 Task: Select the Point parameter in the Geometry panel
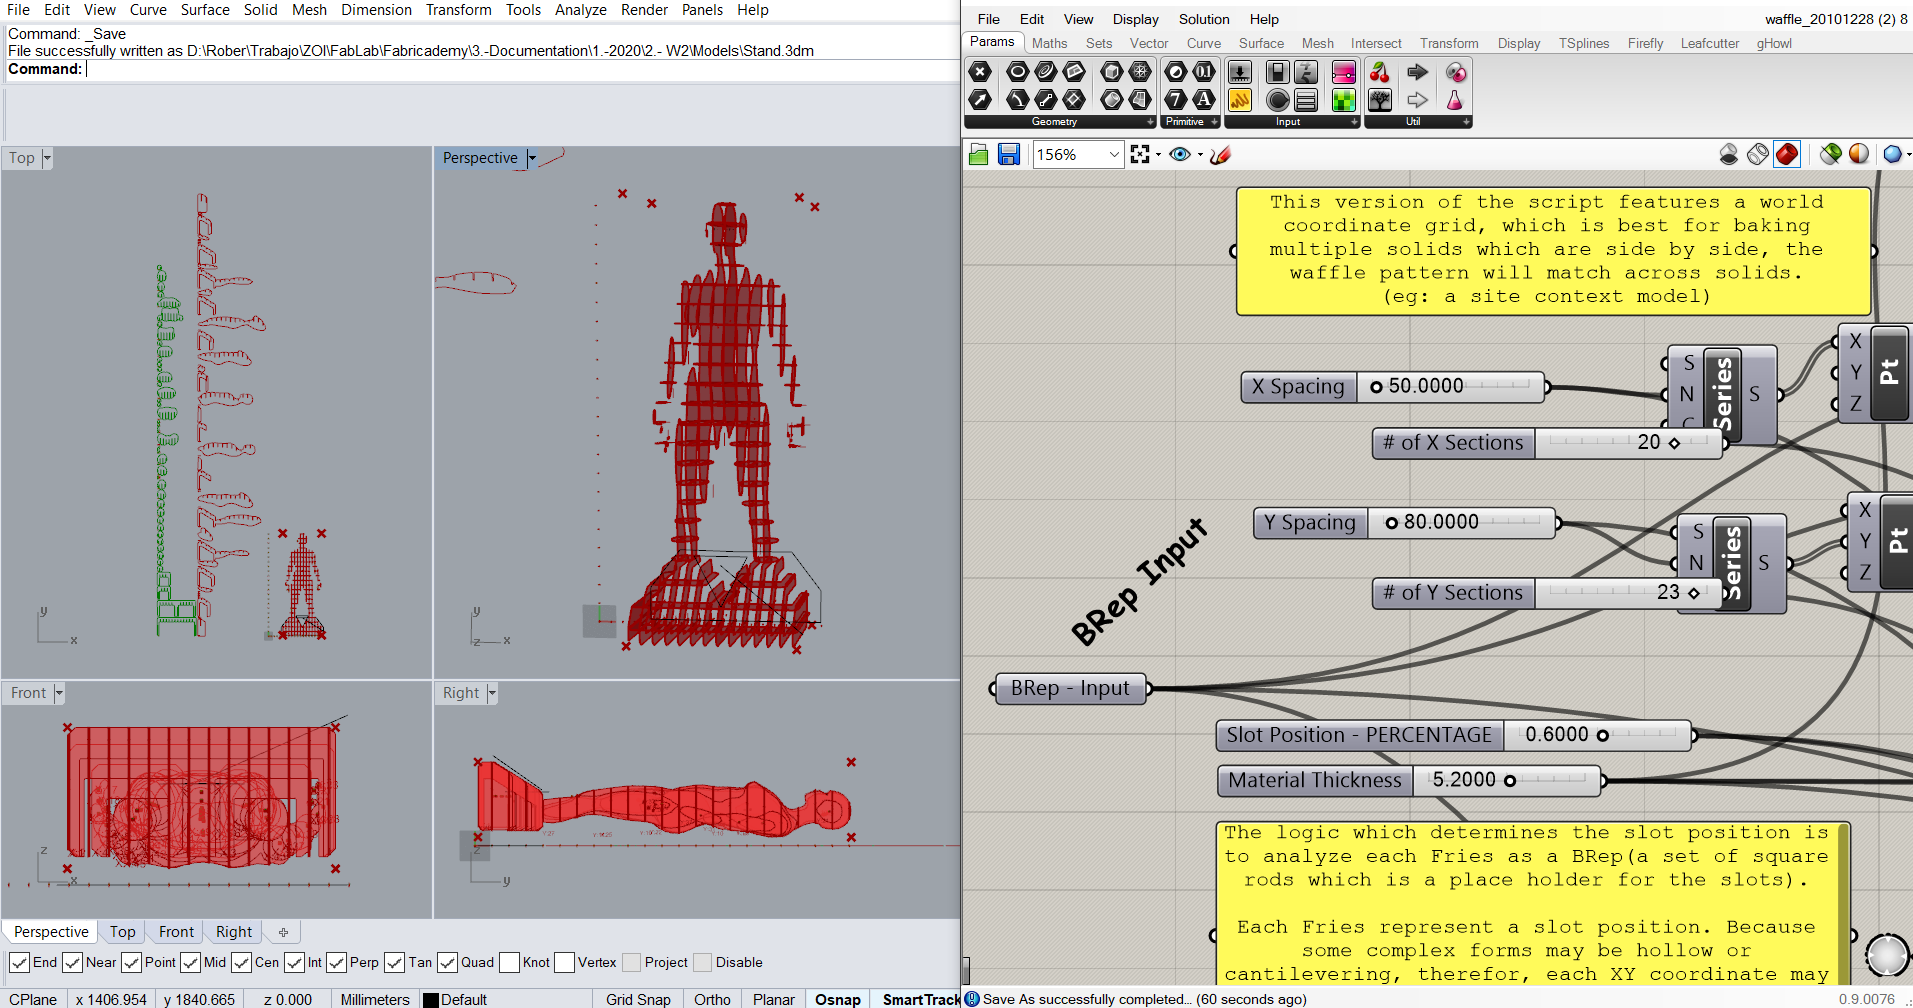pos(981,72)
